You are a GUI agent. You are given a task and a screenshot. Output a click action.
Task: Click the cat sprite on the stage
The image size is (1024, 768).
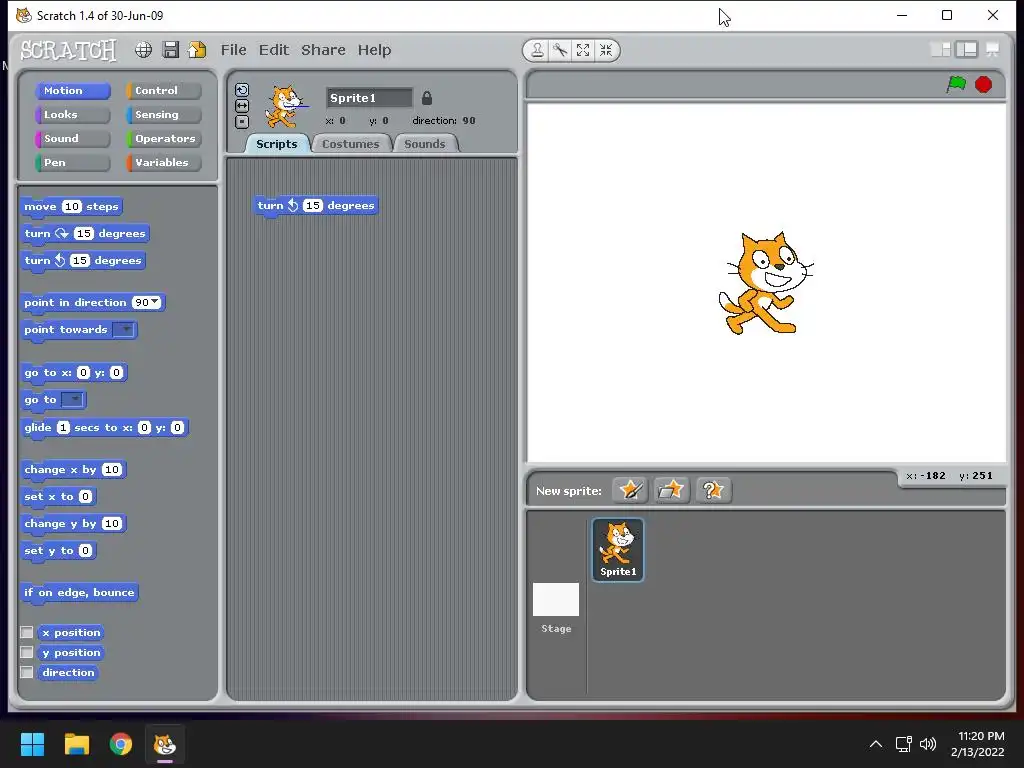[x=765, y=283]
